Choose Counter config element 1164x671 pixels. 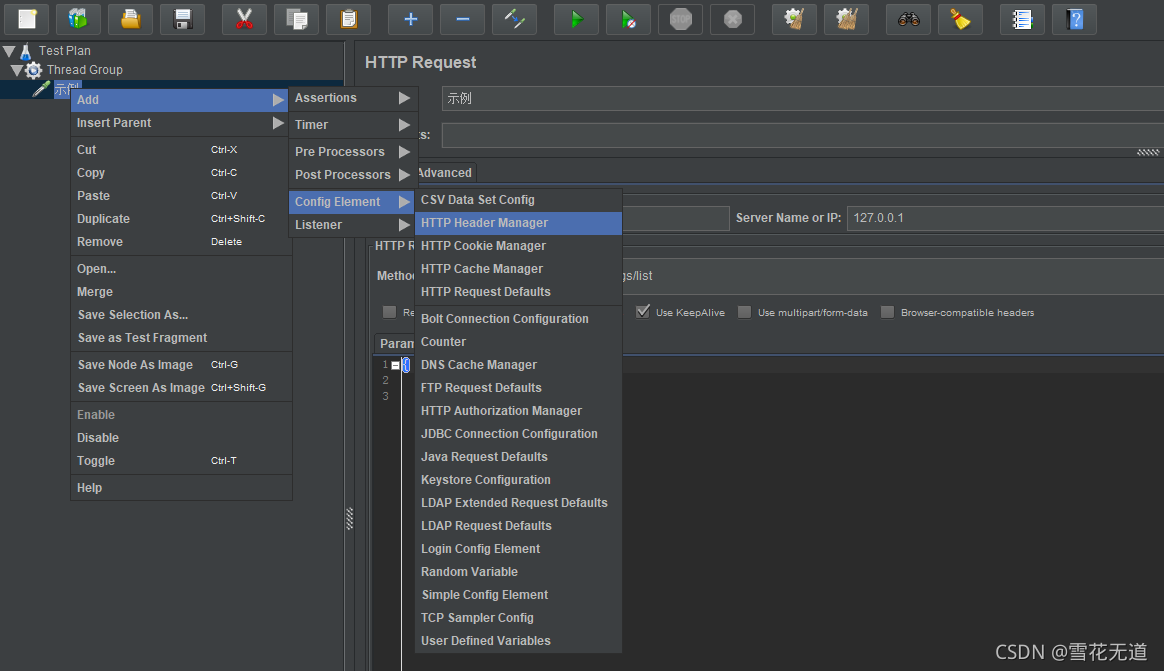(518, 341)
